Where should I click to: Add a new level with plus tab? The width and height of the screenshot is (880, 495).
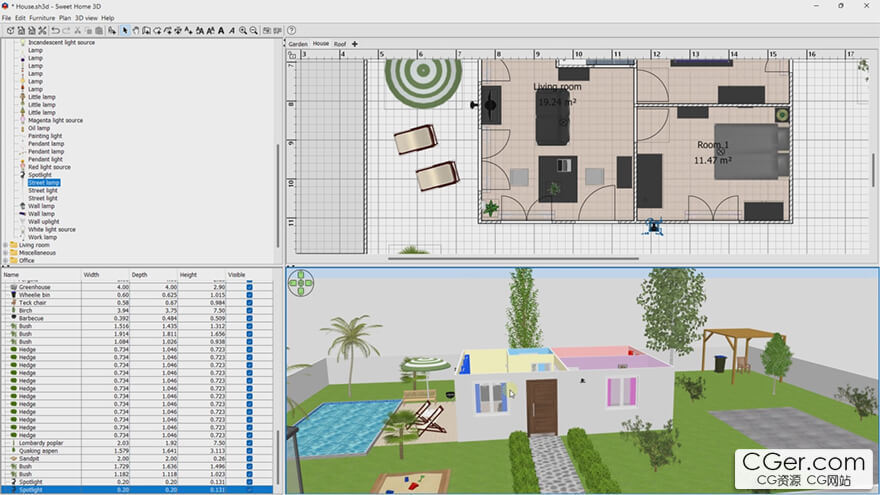coord(355,44)
